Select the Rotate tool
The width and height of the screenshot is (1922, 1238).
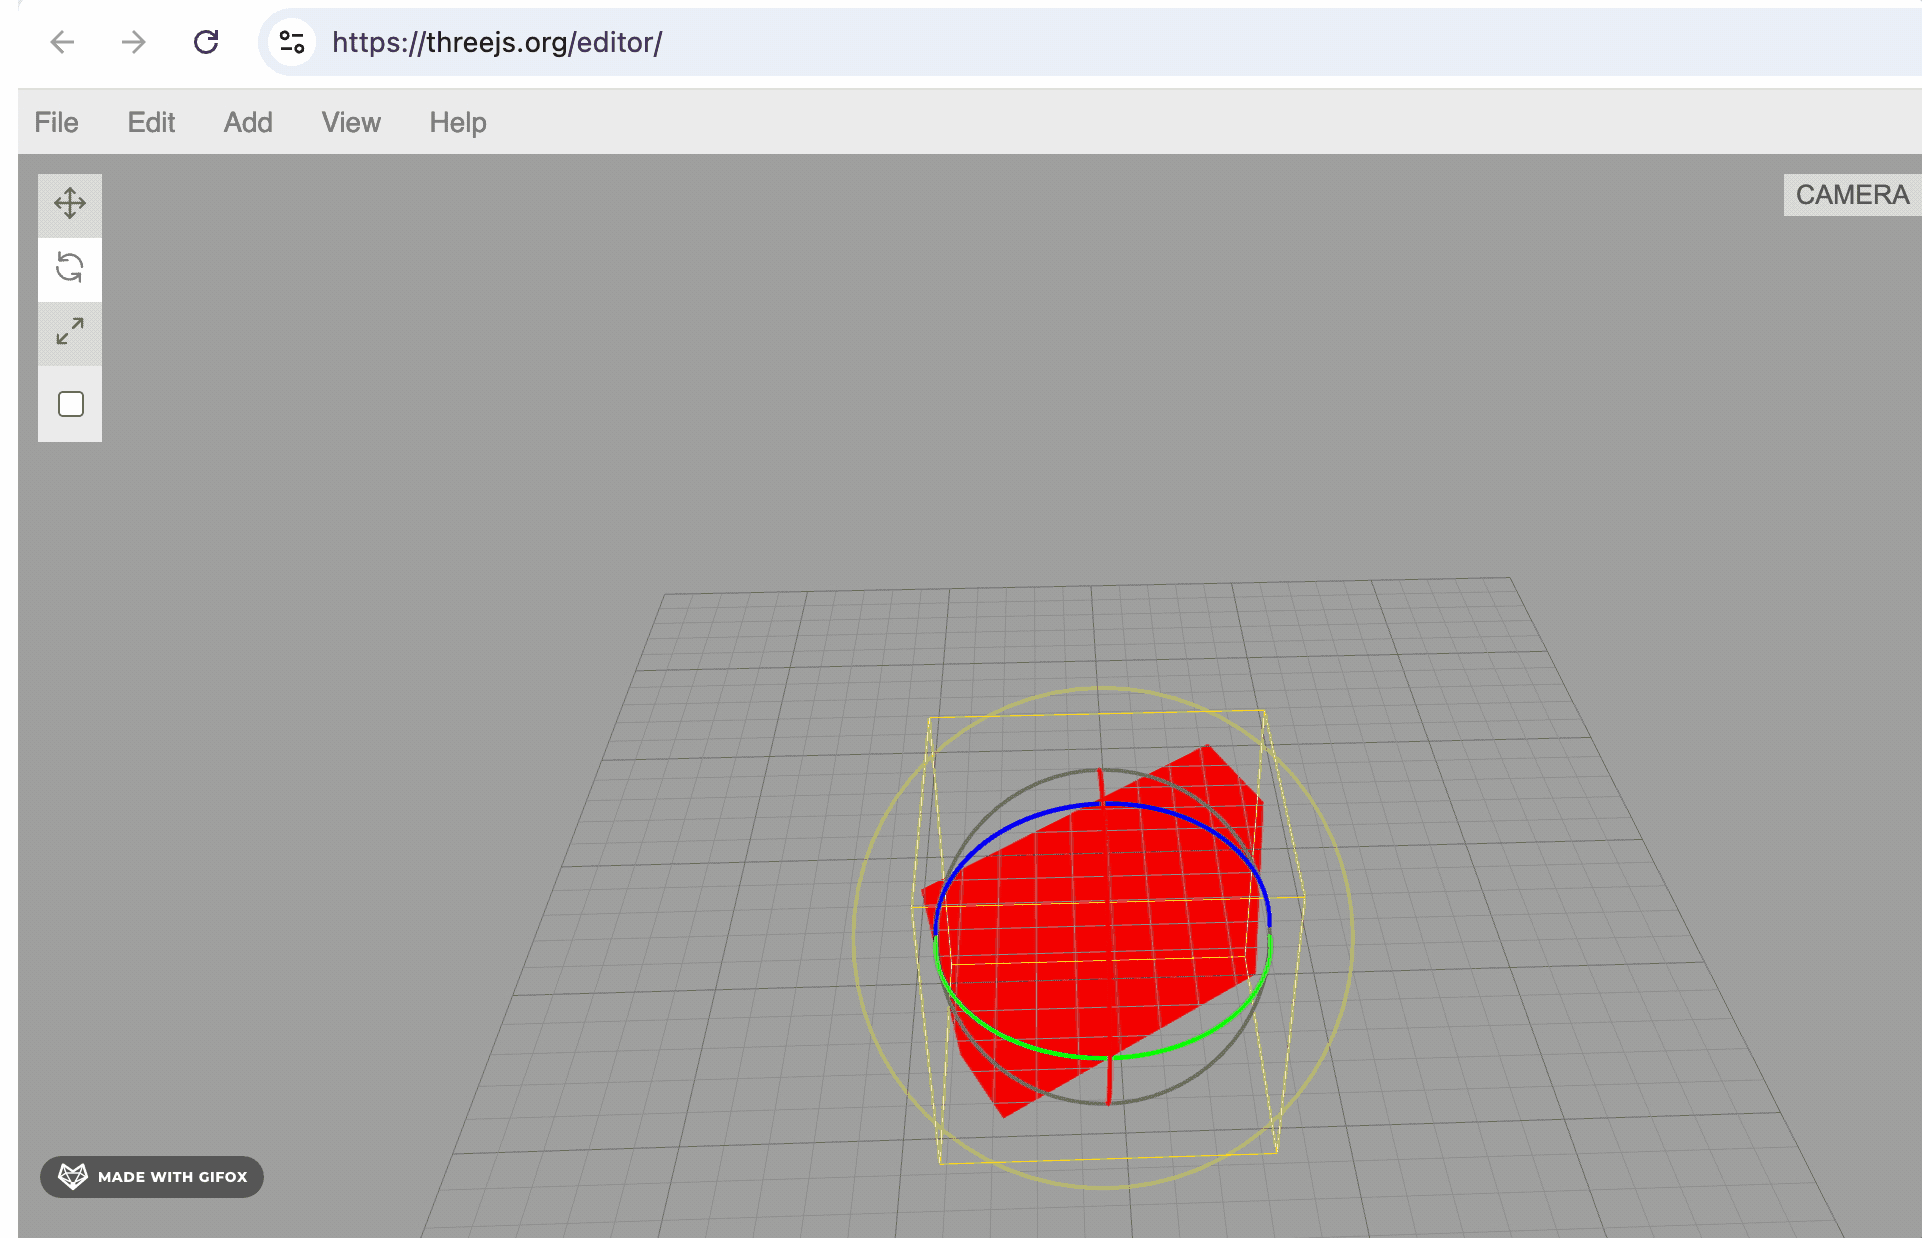(x=70, y=269)
